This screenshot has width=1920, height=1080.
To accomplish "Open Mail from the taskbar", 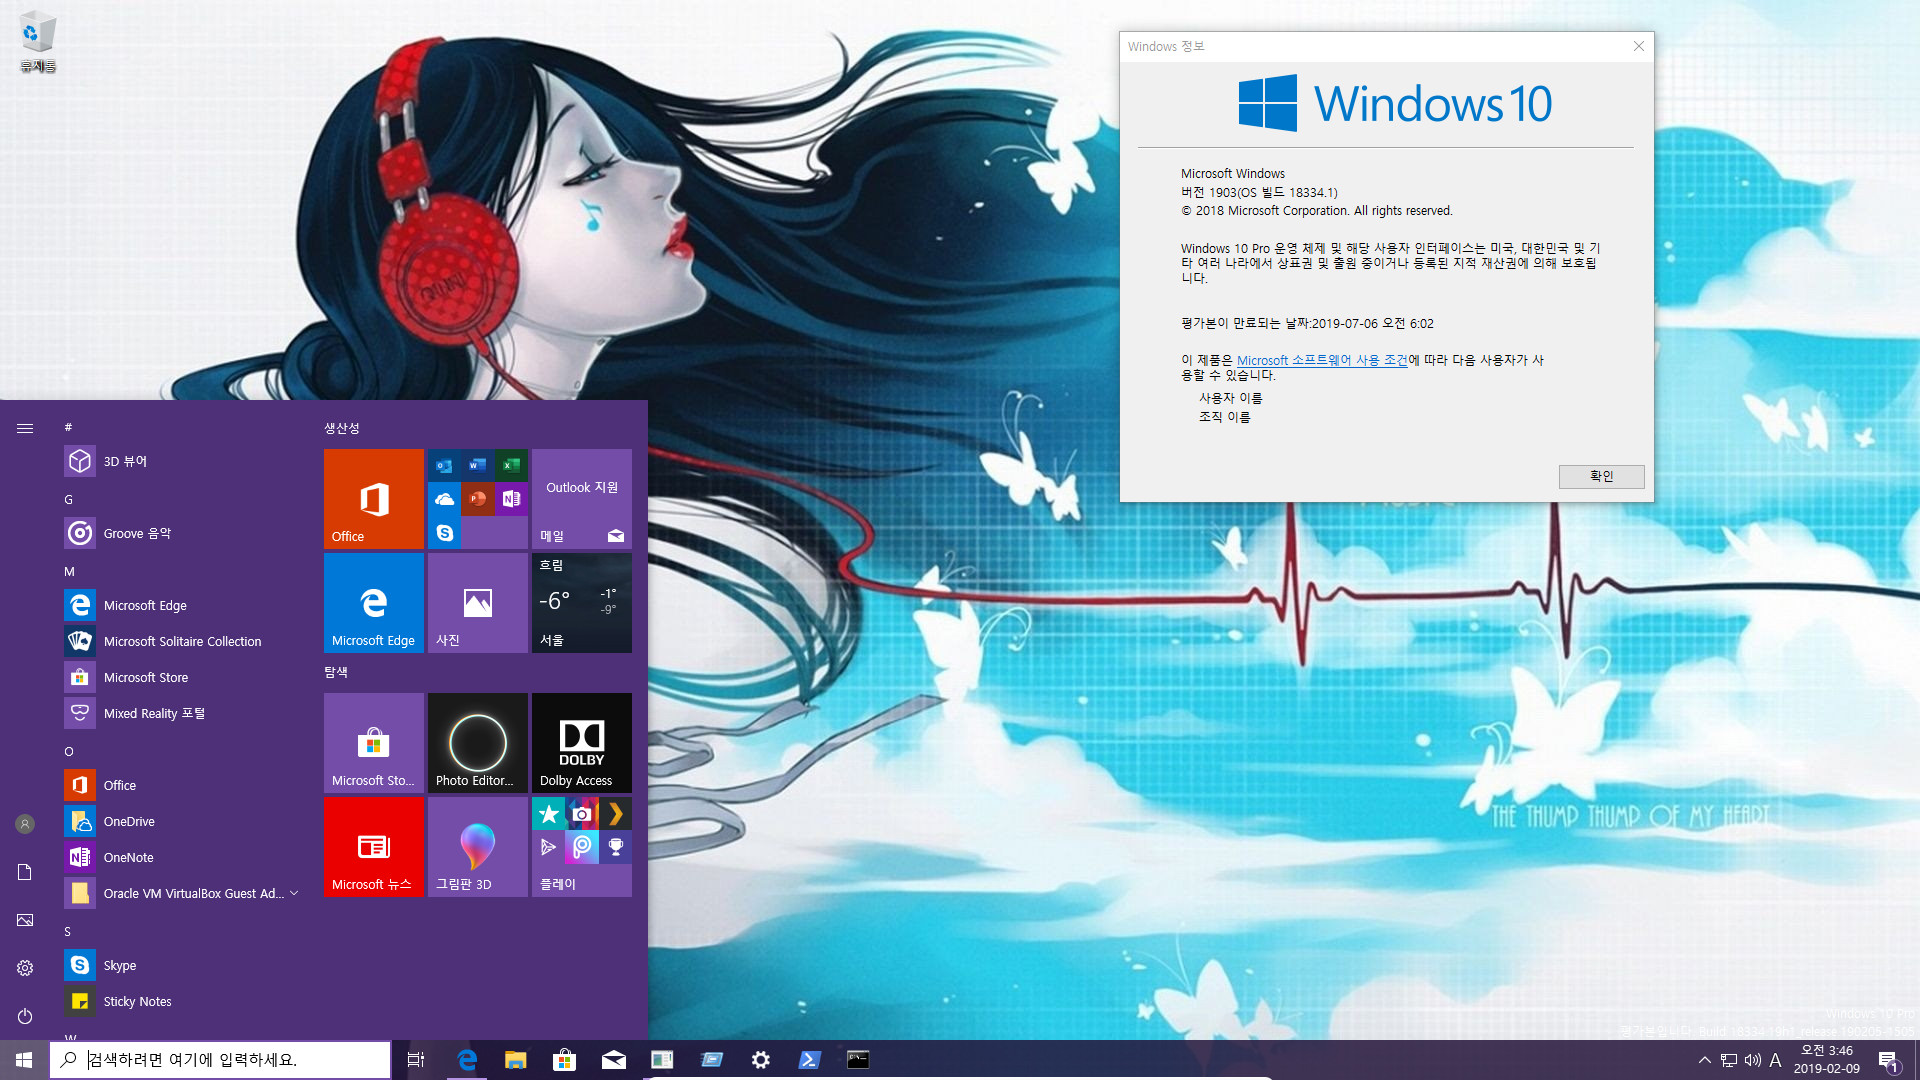I will [614, 1060].
